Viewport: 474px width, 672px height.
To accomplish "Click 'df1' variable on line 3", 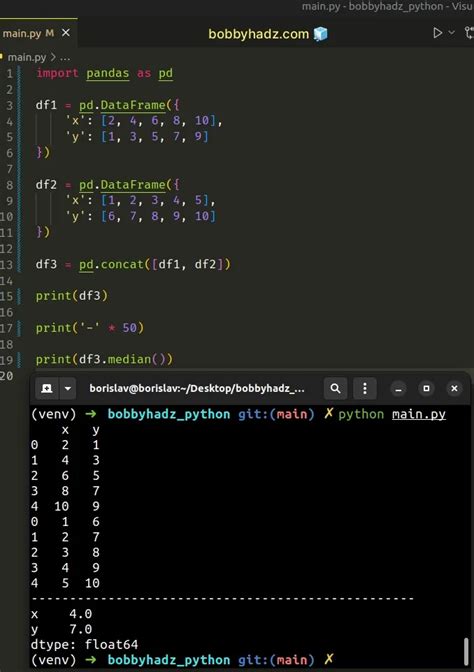I will point(46,105).
